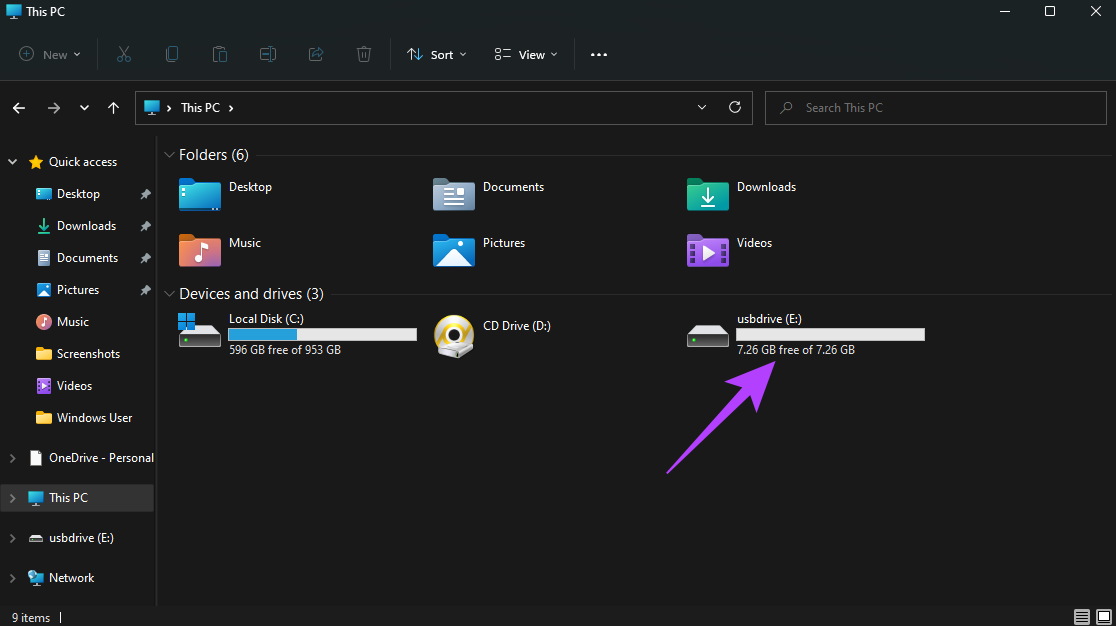Select usbdrive (E:) in Devices and drives
This screenshot has height=626, width=1116.
pyautogui.click(x=806, y=334)
